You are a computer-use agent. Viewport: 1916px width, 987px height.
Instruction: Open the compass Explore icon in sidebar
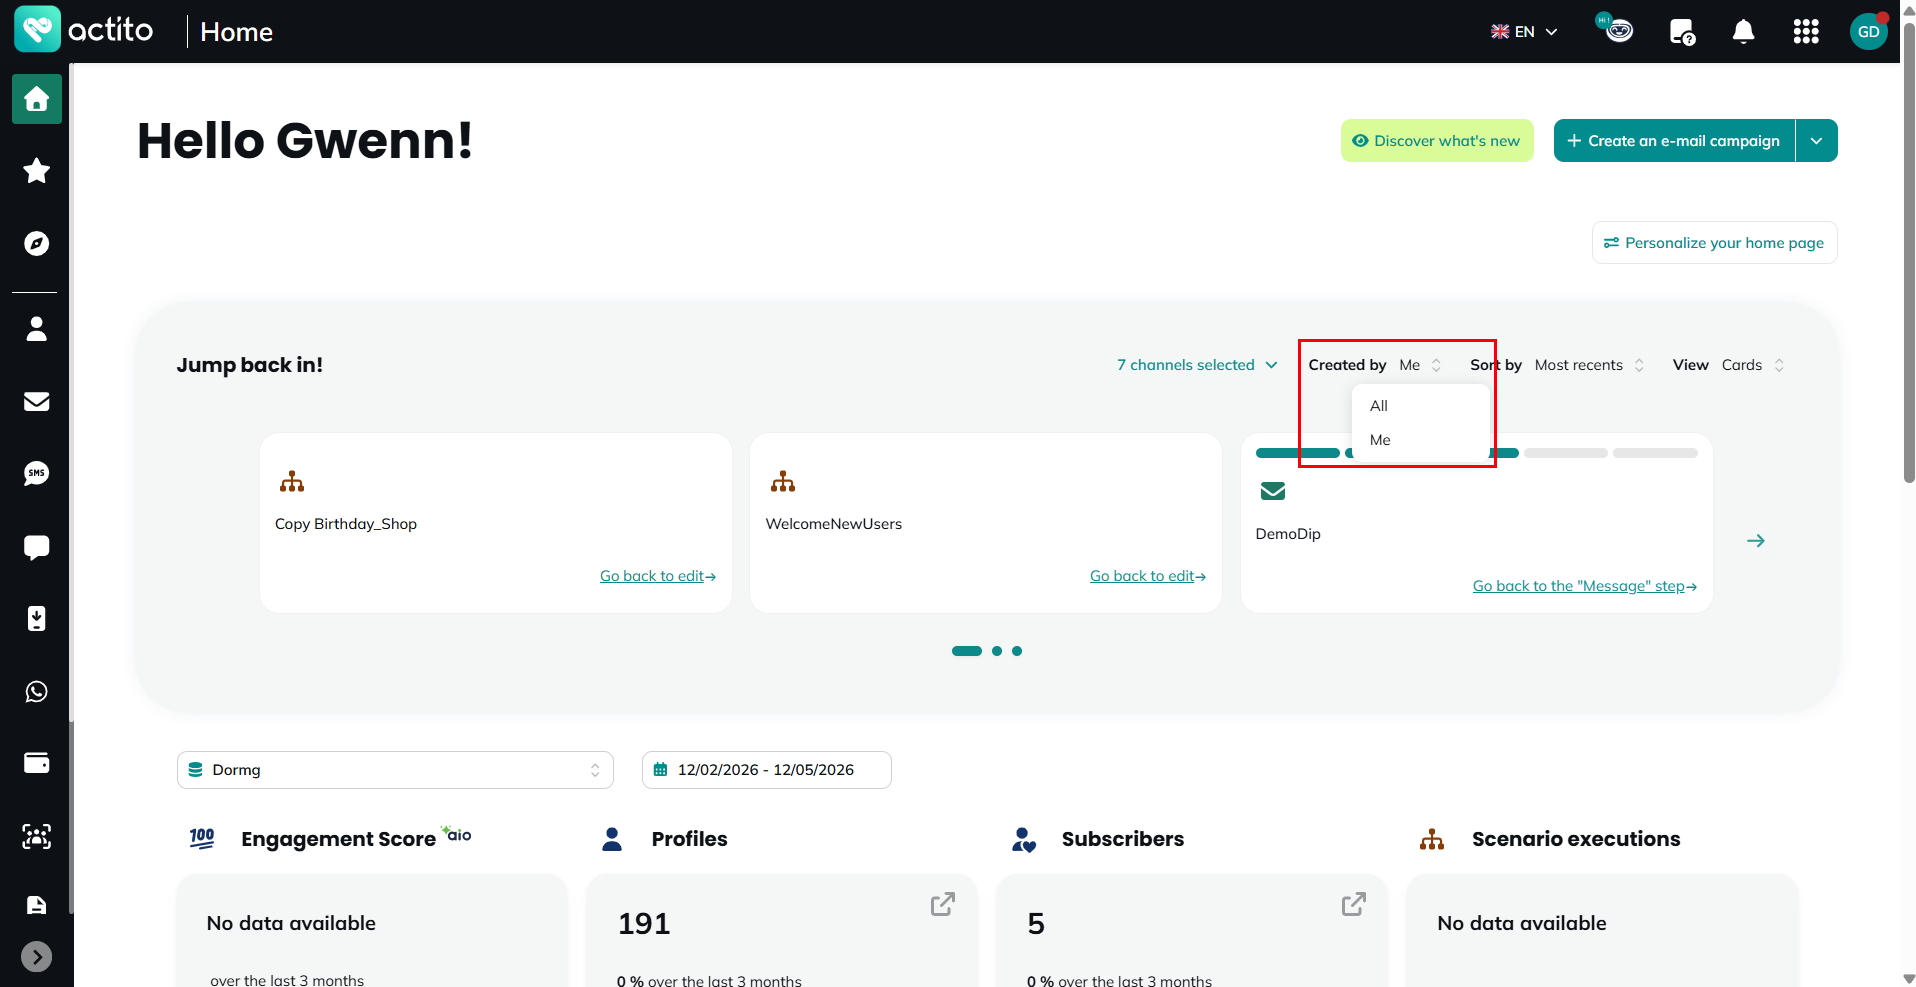coord(37,243)
